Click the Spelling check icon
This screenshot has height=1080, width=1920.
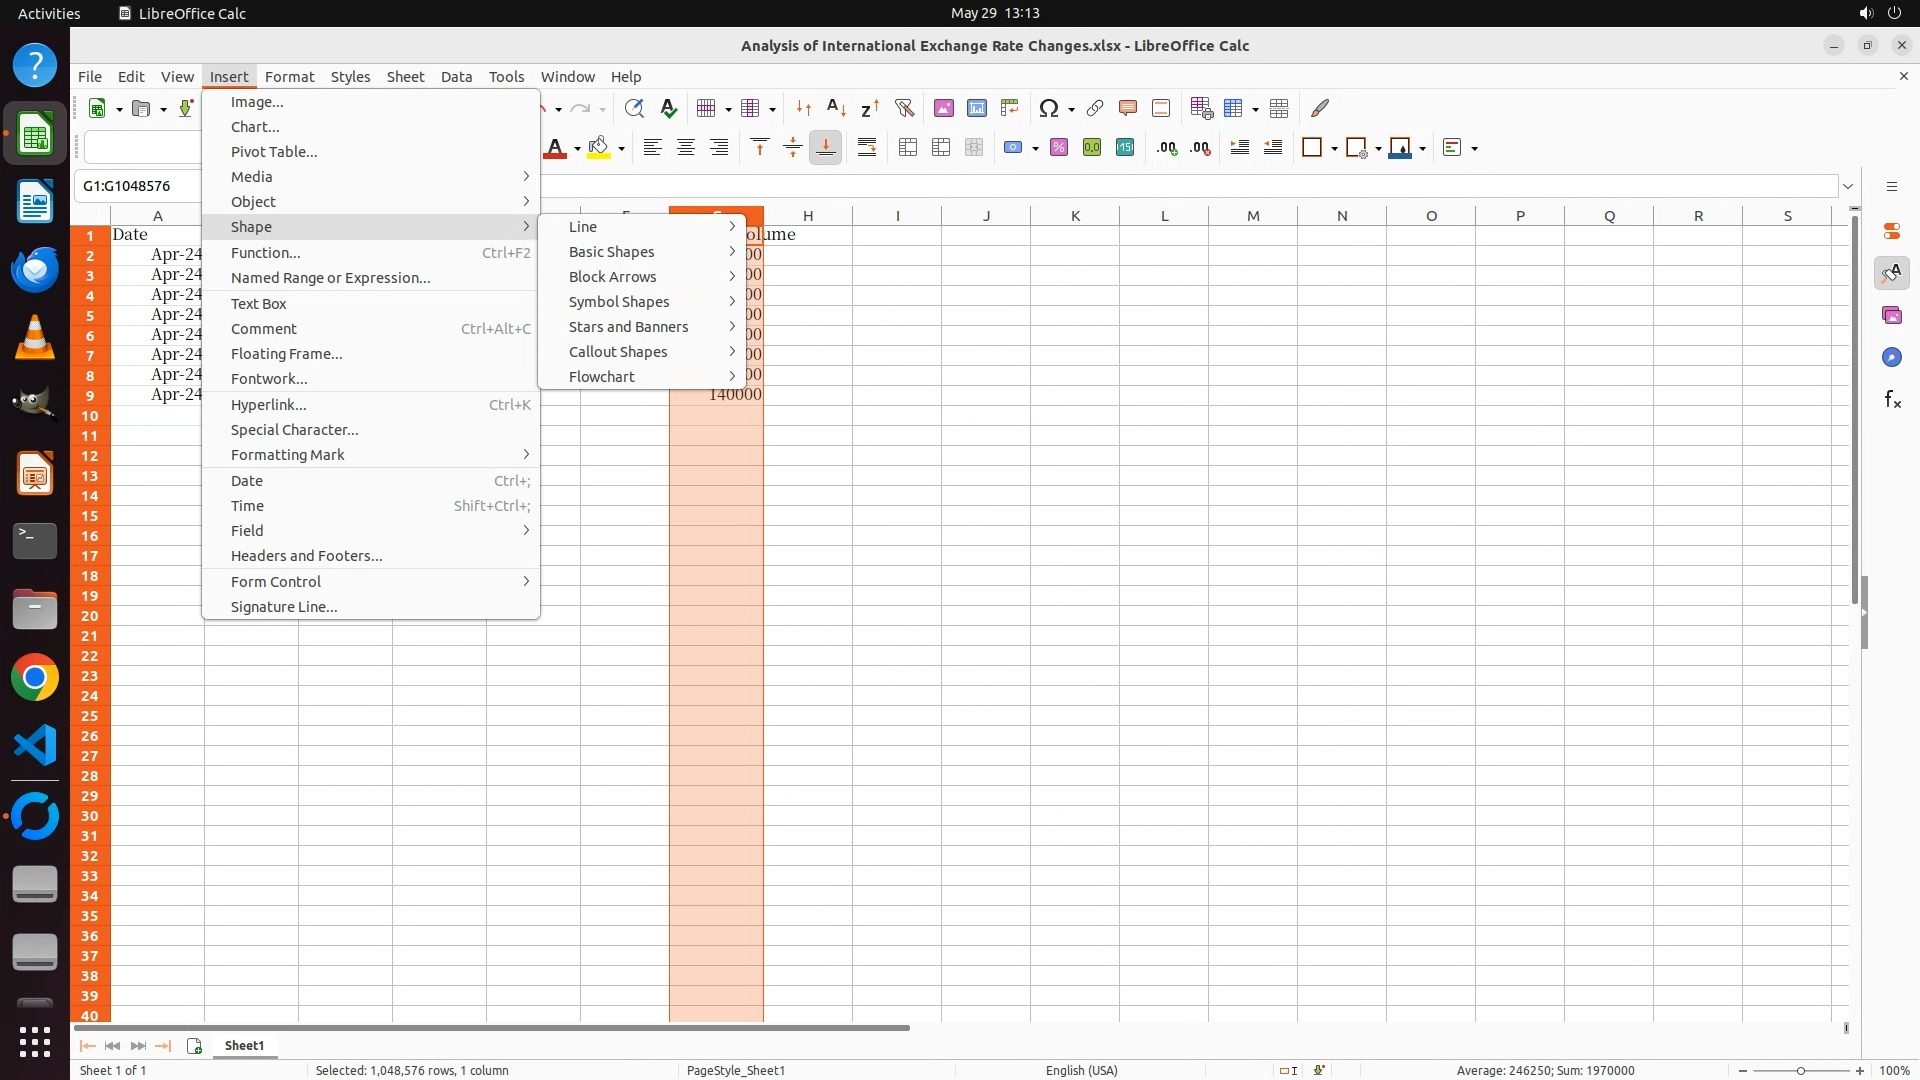coord(669,108)
